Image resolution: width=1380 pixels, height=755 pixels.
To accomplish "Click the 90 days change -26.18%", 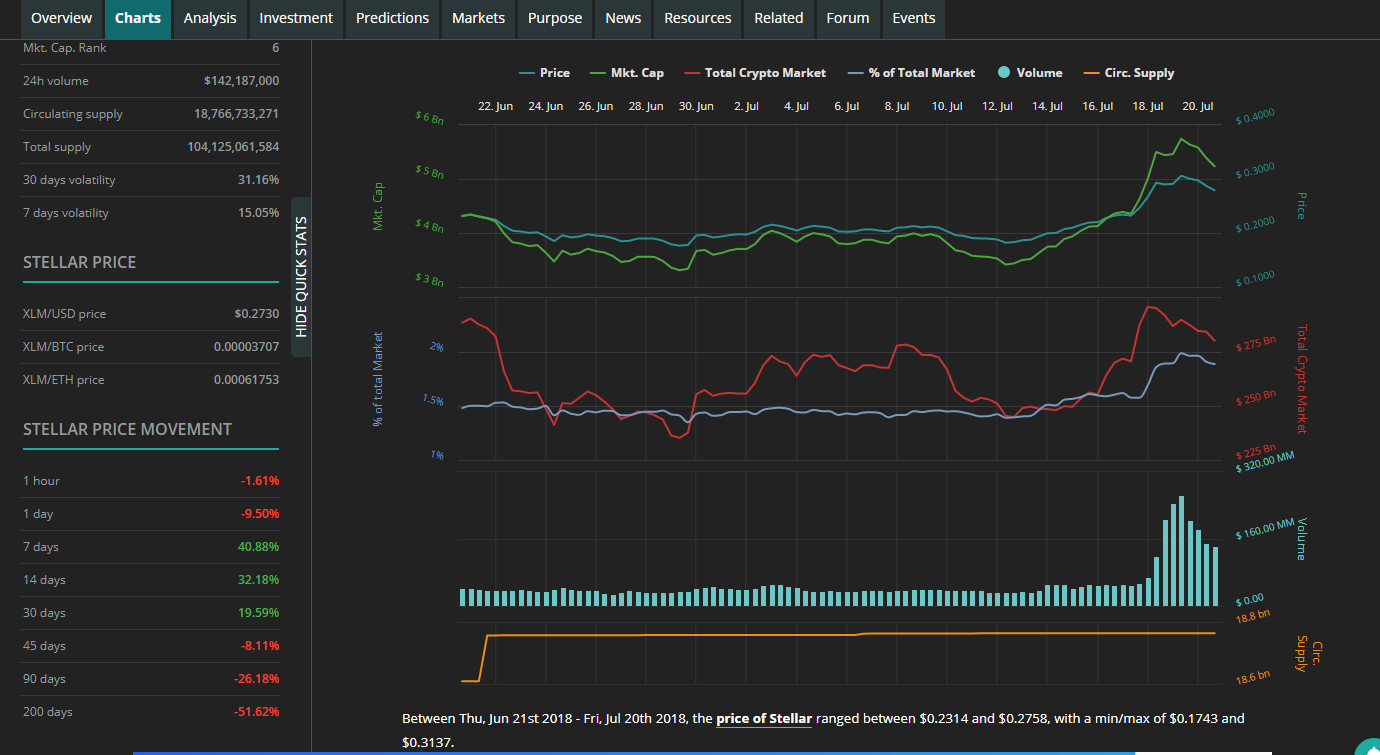I will point(257,679).
